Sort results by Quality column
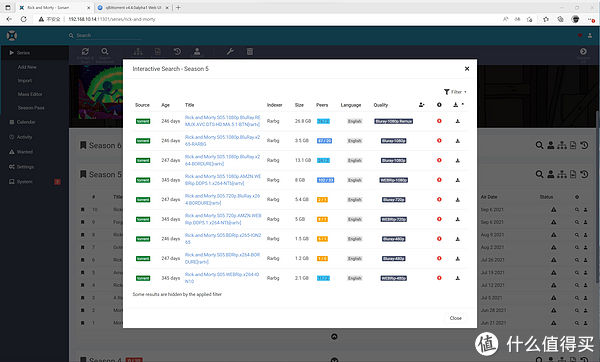Image resolution: width=600 pixels, height=362 pixels. tap(381, 105)
